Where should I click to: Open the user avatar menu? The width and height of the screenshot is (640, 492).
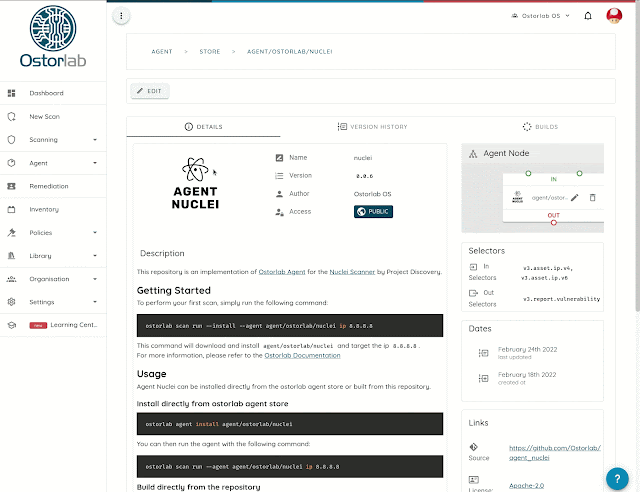click(614, 16)
